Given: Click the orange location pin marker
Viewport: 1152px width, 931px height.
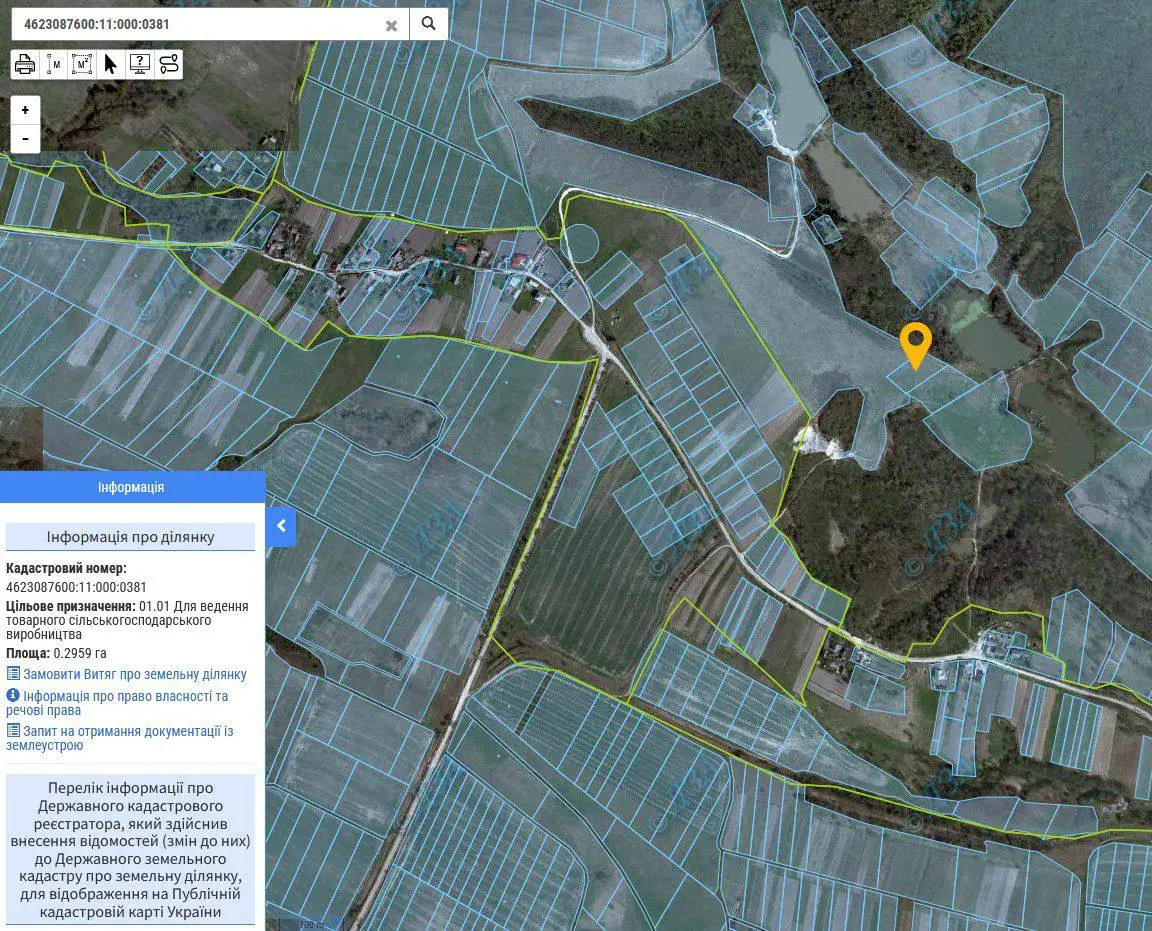Looking at the screenshot, I should click(916, 344).
